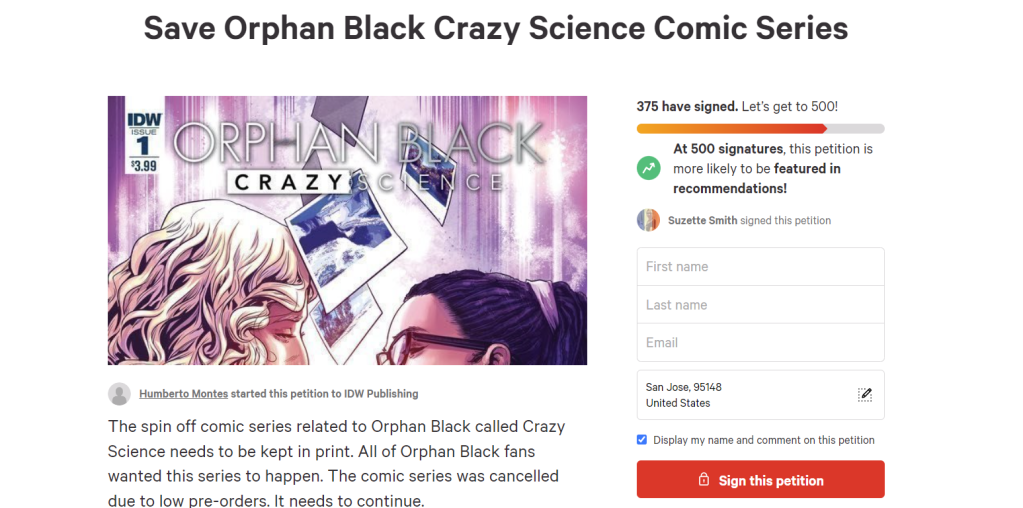The width and height of the screenshot is (1023, 508).
Task: Click the edit location pencil icon
Action: pos(865,394)
